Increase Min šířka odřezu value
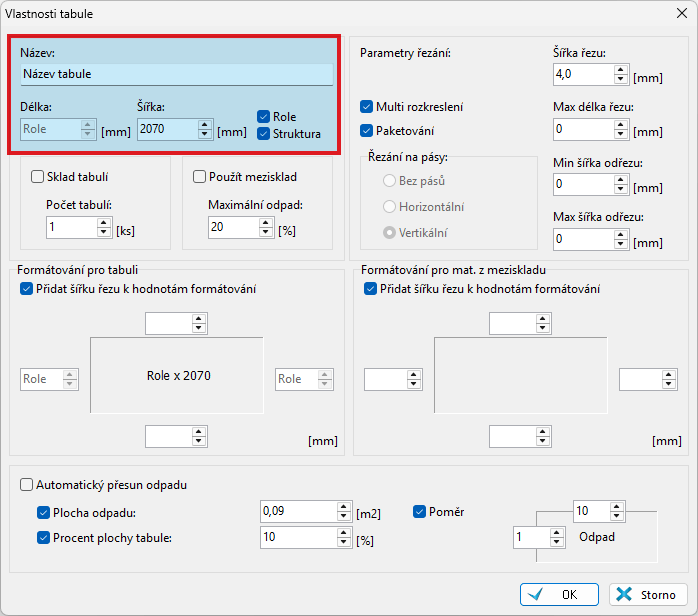The height and width of the screenshot is (616, 698). coord(622,180)
